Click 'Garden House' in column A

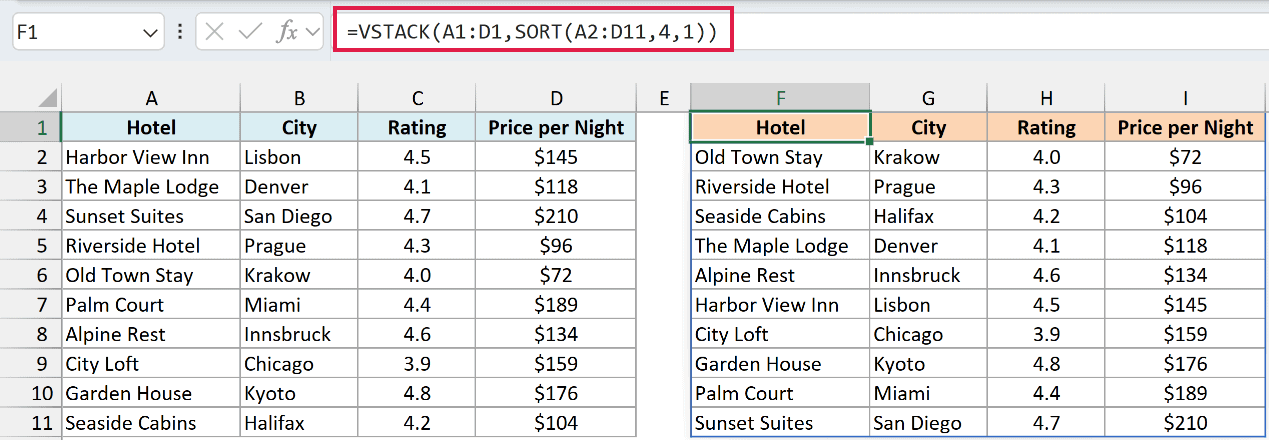tap(128, 393)
